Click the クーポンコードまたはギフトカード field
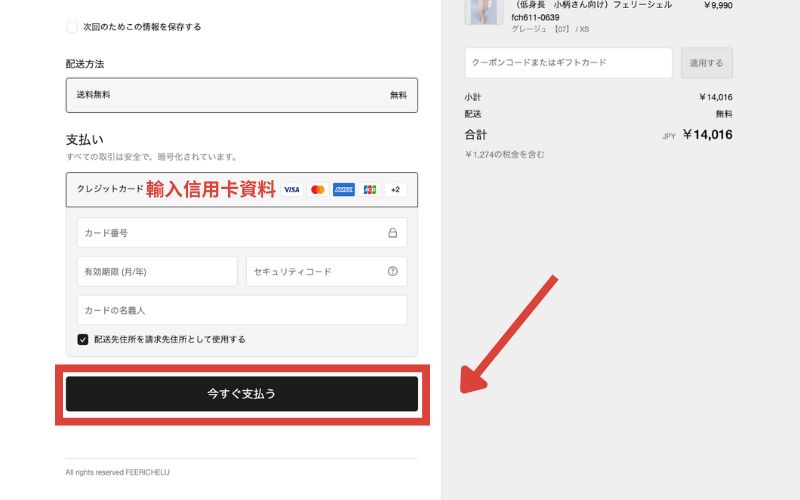Image resolution: width=800 pixels, height=500 pixels. [x=568, y=62]
